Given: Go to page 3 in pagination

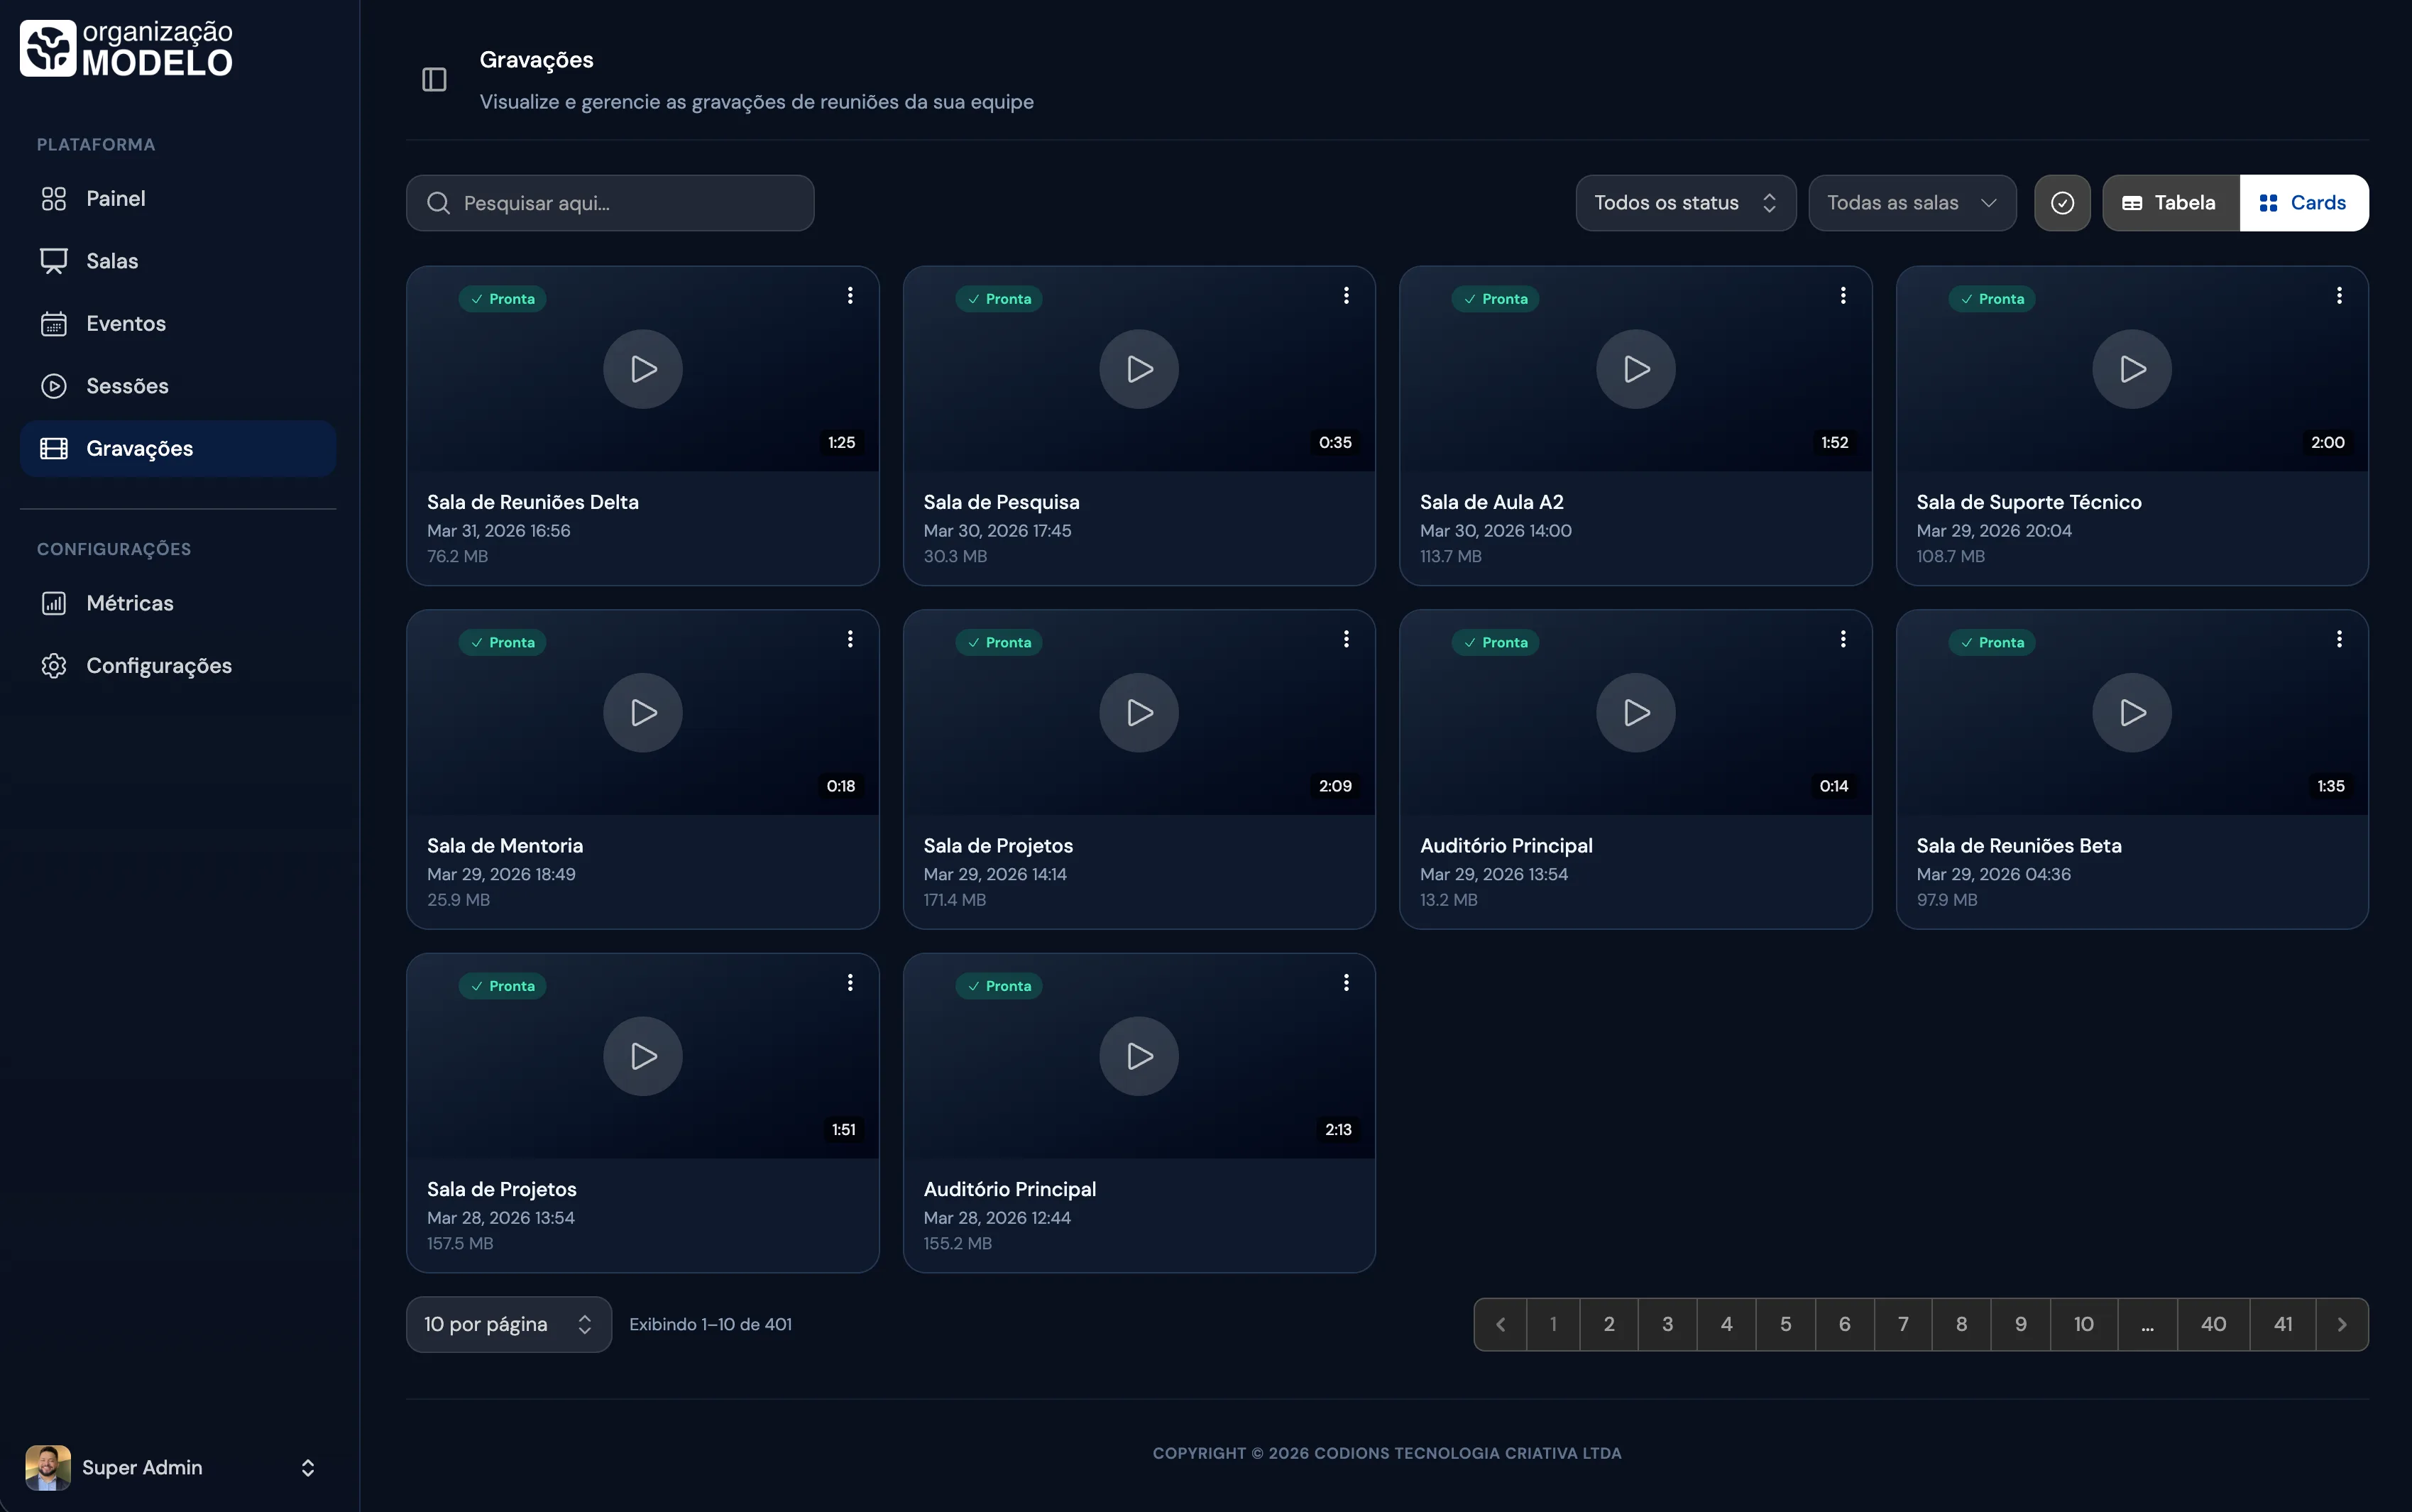Looking at the screenshot, I should point(1667,1324).
